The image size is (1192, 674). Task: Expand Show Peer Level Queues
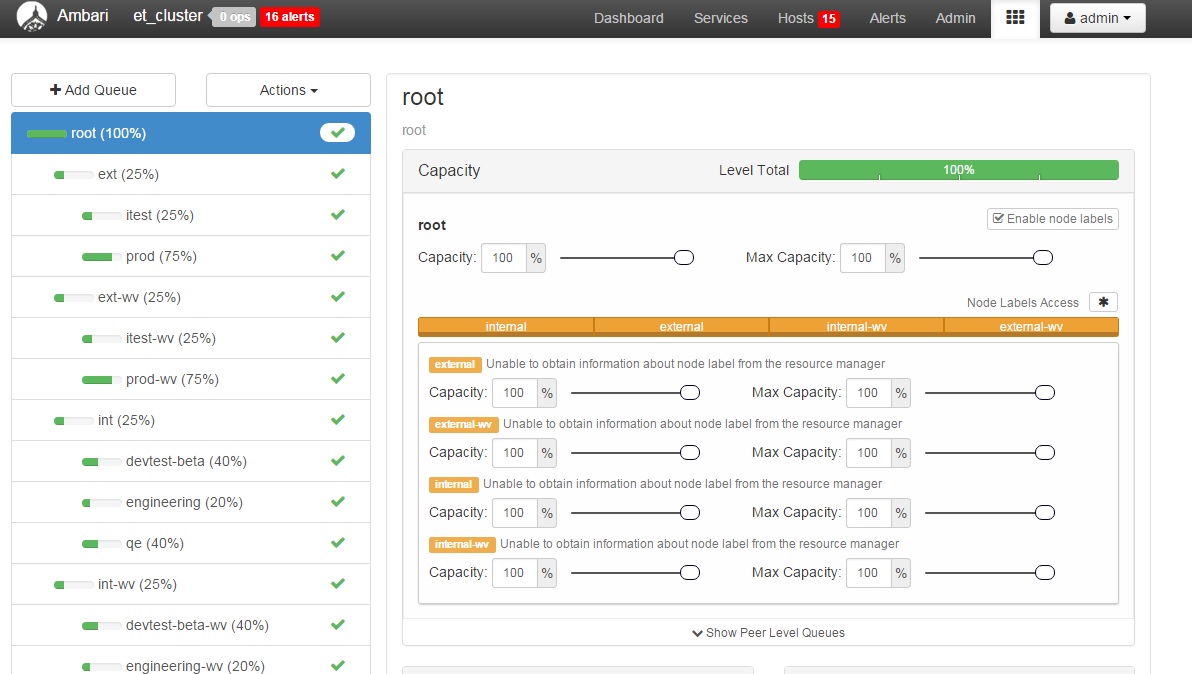click(767, 632)
